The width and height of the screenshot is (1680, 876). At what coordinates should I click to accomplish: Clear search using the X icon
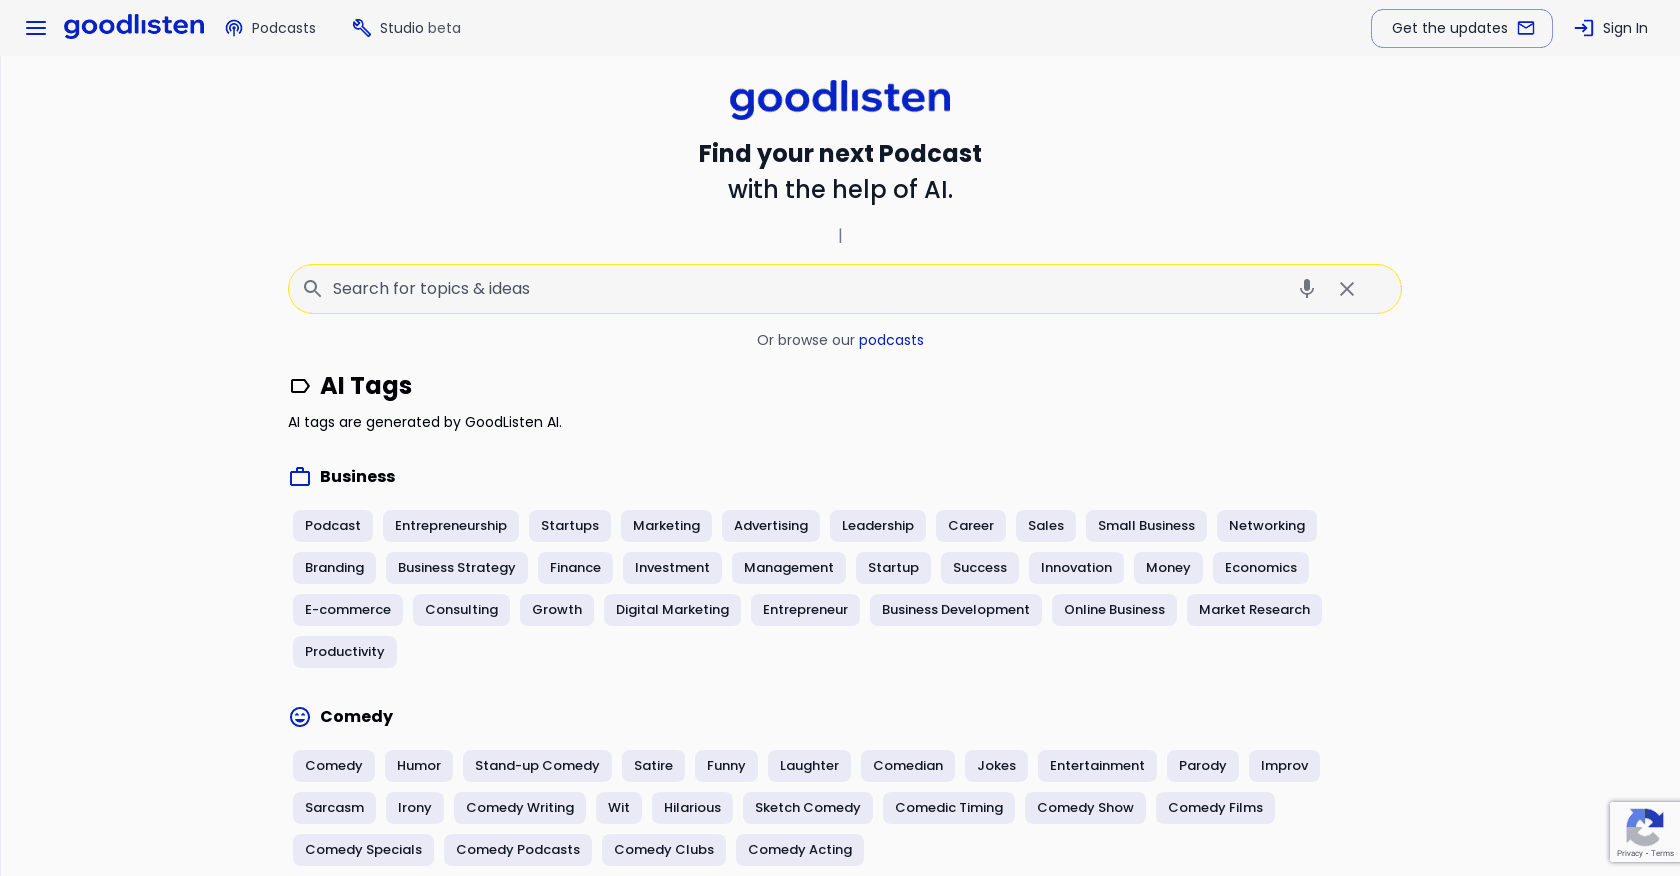(x=1346, y=289)
